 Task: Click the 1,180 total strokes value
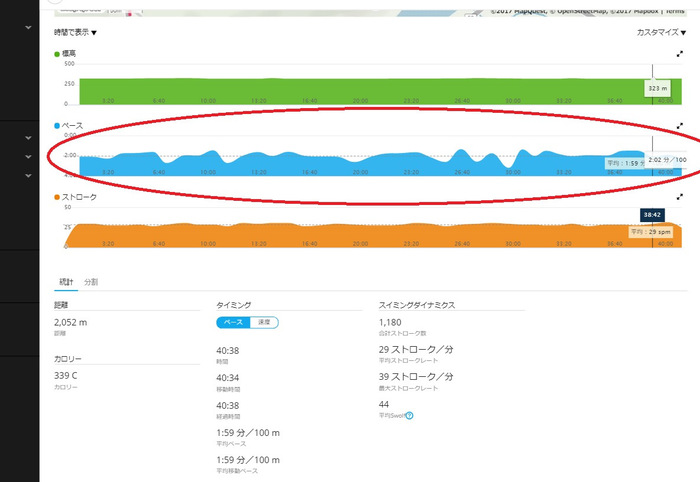point(390,322)
